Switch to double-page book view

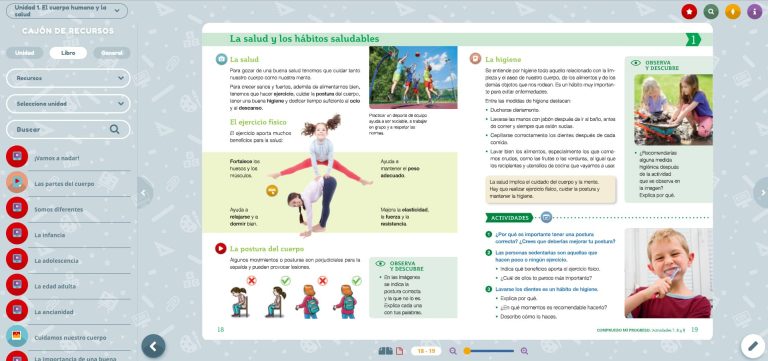click(385, 351)
